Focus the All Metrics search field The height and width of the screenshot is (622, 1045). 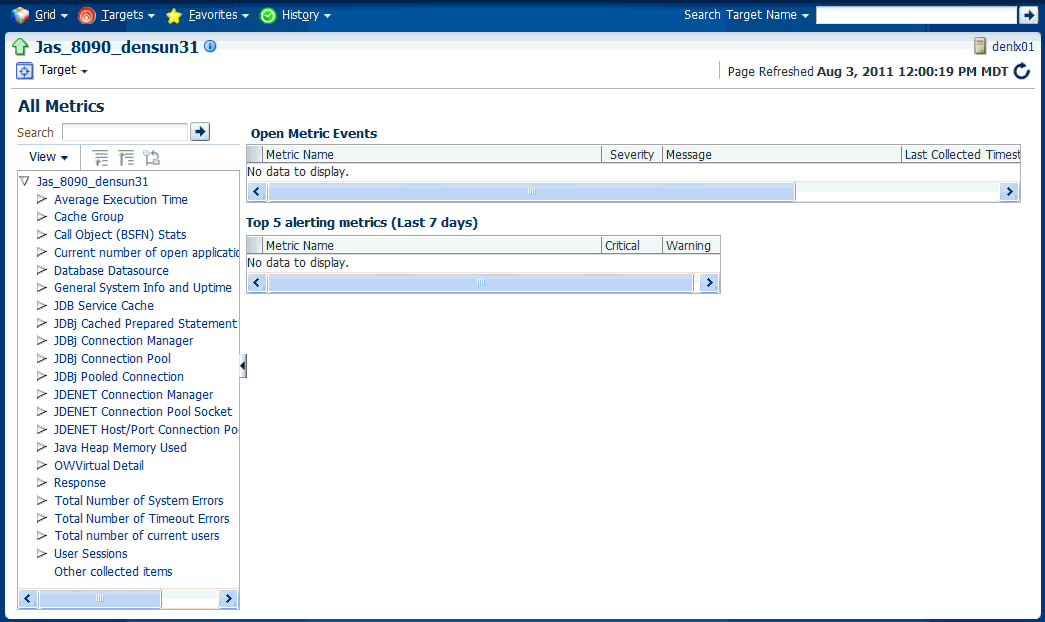(125, 132)
